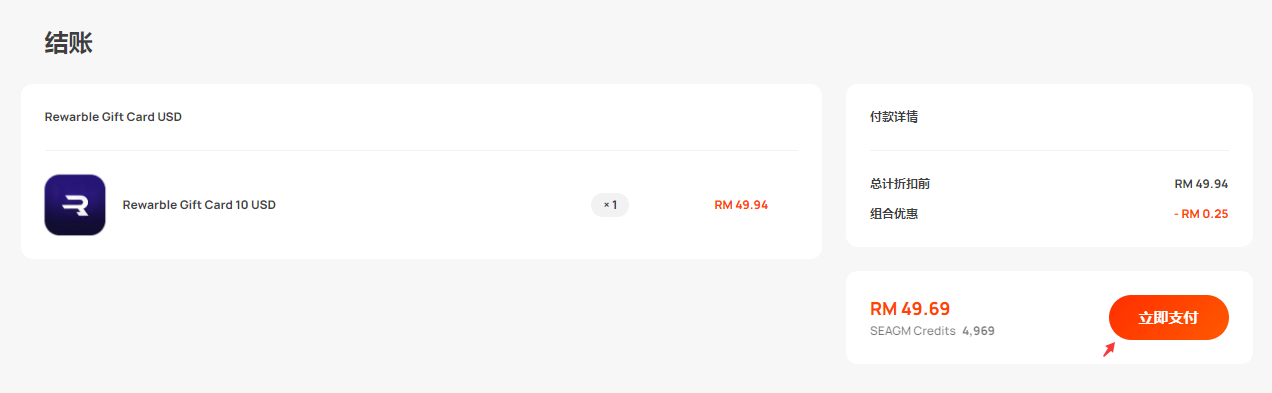This screenshot has height=393, width=1272.
Task: Click the SEAGM Credits label
Action: click(x=913, y=331)
